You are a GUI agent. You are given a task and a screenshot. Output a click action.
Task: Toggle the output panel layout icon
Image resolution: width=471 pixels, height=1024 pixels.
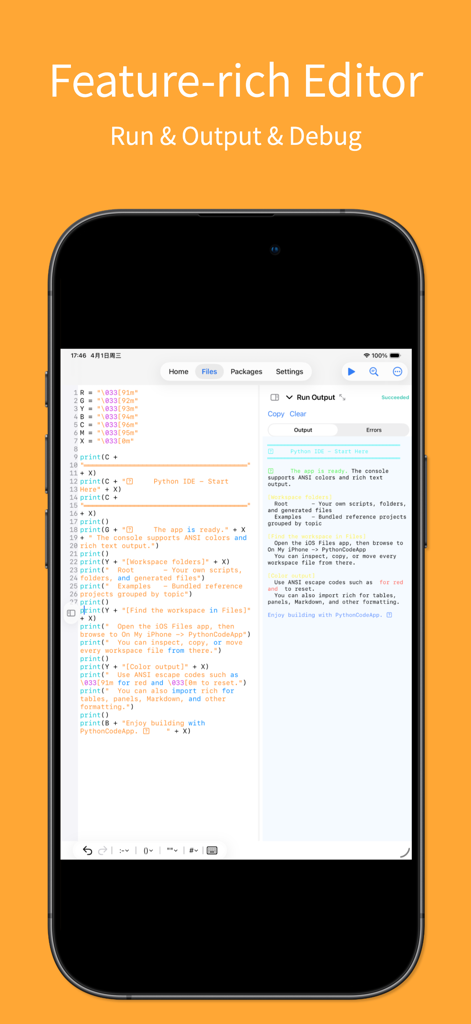275,397
